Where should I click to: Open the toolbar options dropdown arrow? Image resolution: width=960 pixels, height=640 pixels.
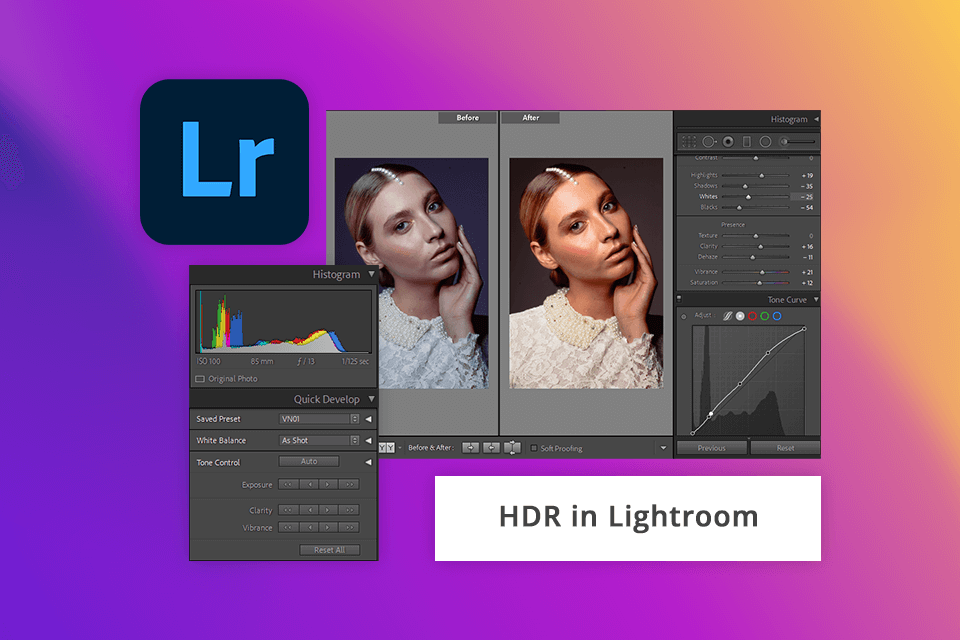(x=663, y=448)
